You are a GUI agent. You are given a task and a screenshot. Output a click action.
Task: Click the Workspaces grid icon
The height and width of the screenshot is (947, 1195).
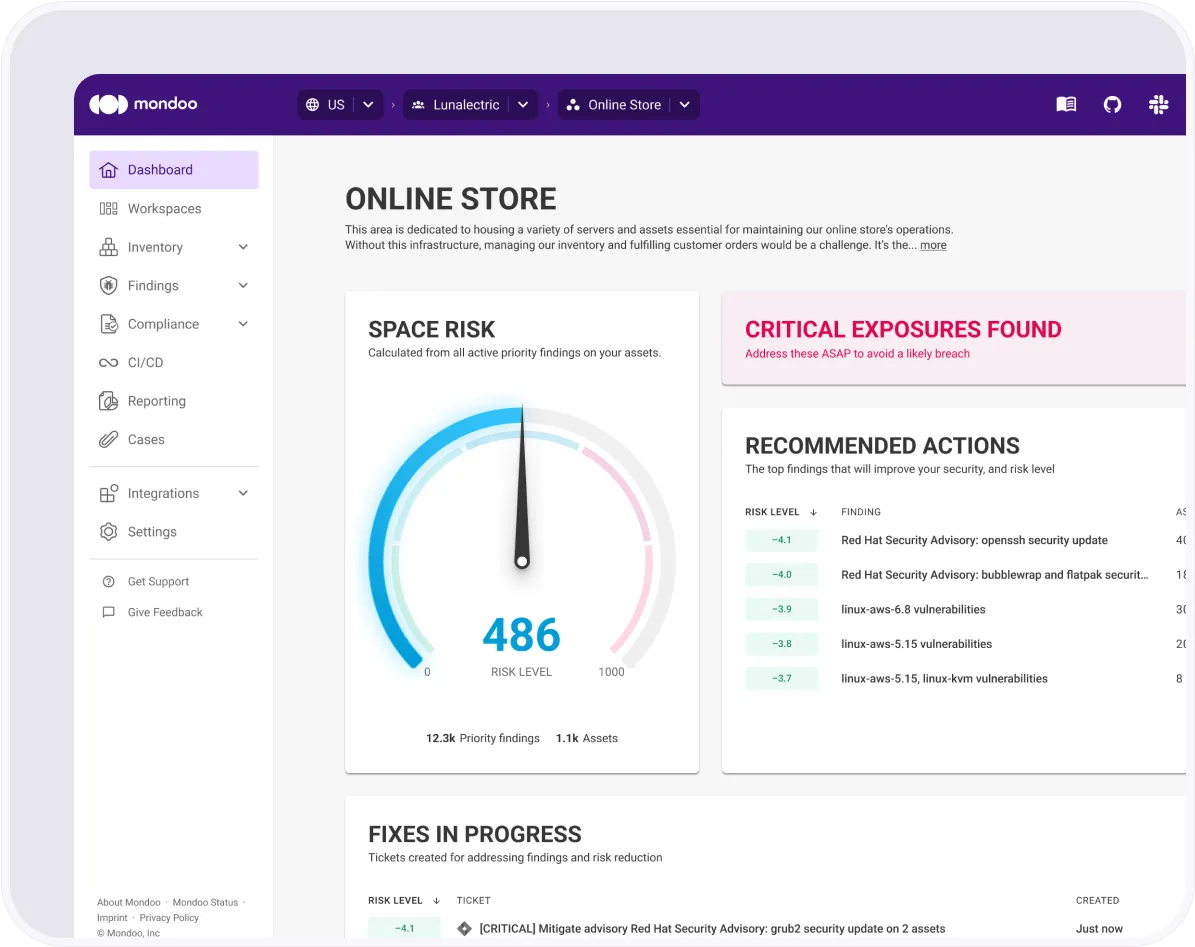108,208
